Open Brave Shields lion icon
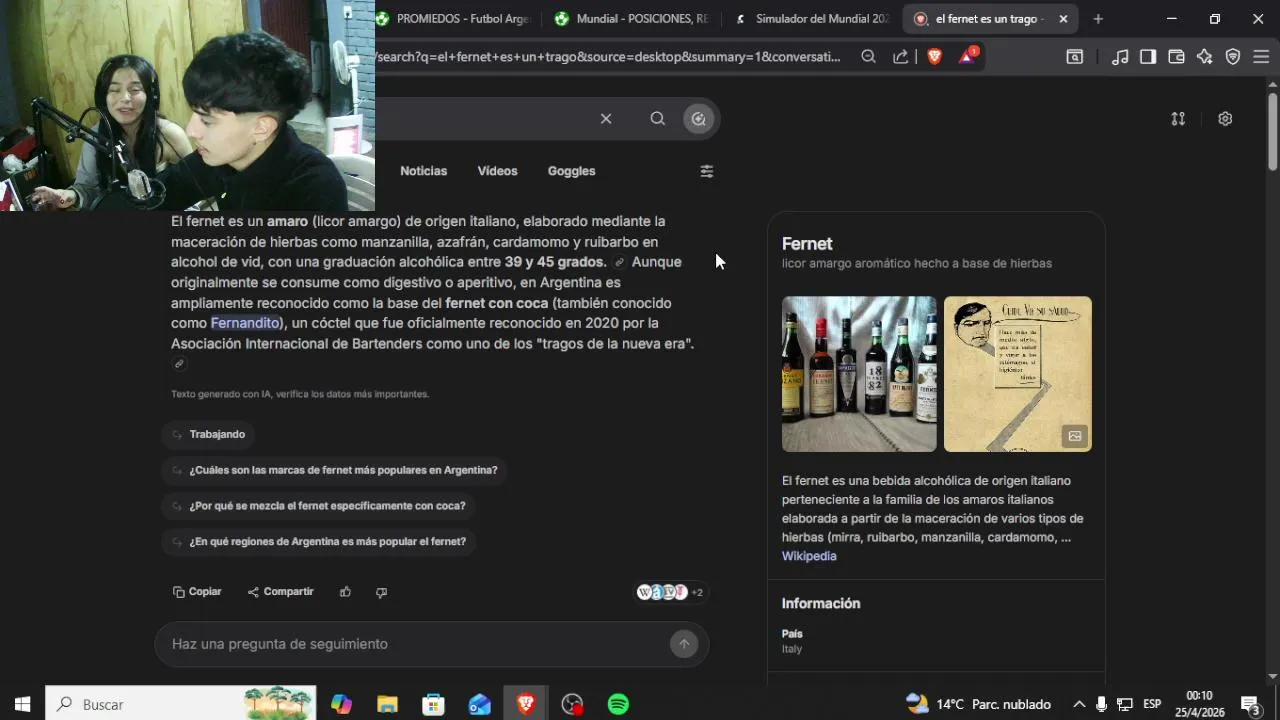The width and height of the screenshot is (1280, 720). point(935,57)
